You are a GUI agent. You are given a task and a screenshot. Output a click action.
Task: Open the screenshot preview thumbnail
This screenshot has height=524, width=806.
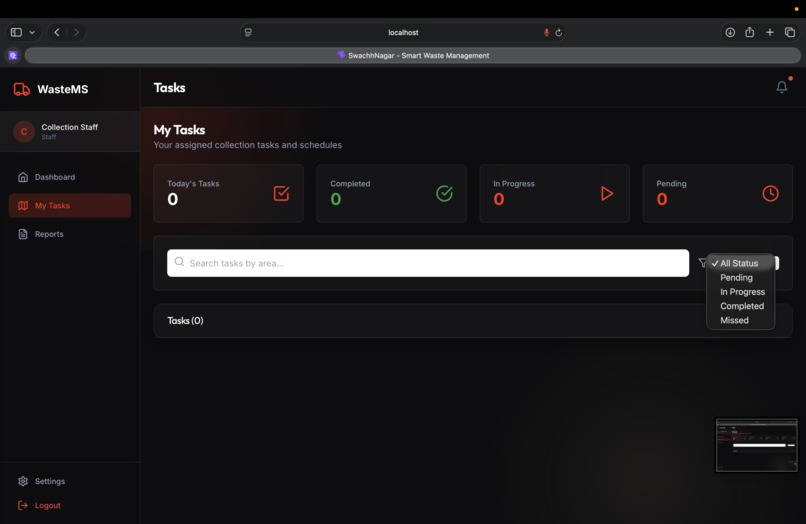click(x=756, y=445)
